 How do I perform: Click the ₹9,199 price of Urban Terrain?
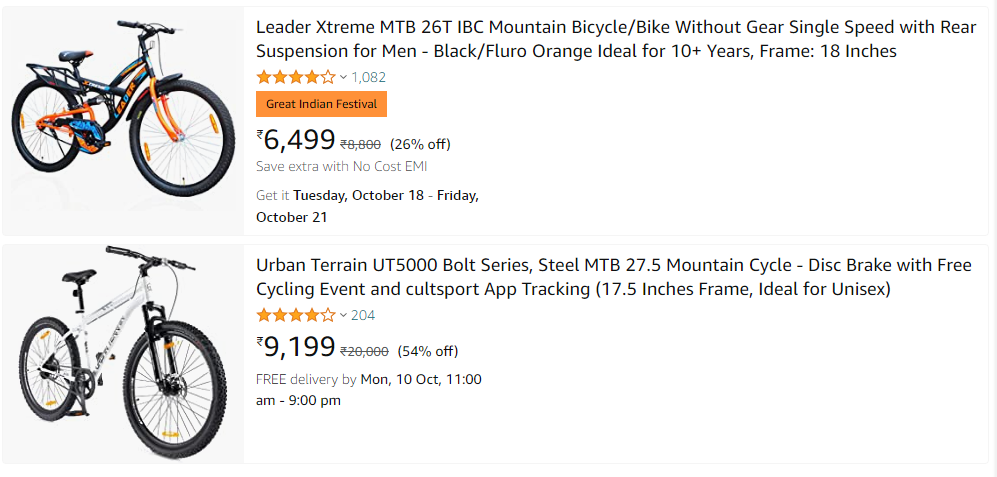(x=297, y=348)
